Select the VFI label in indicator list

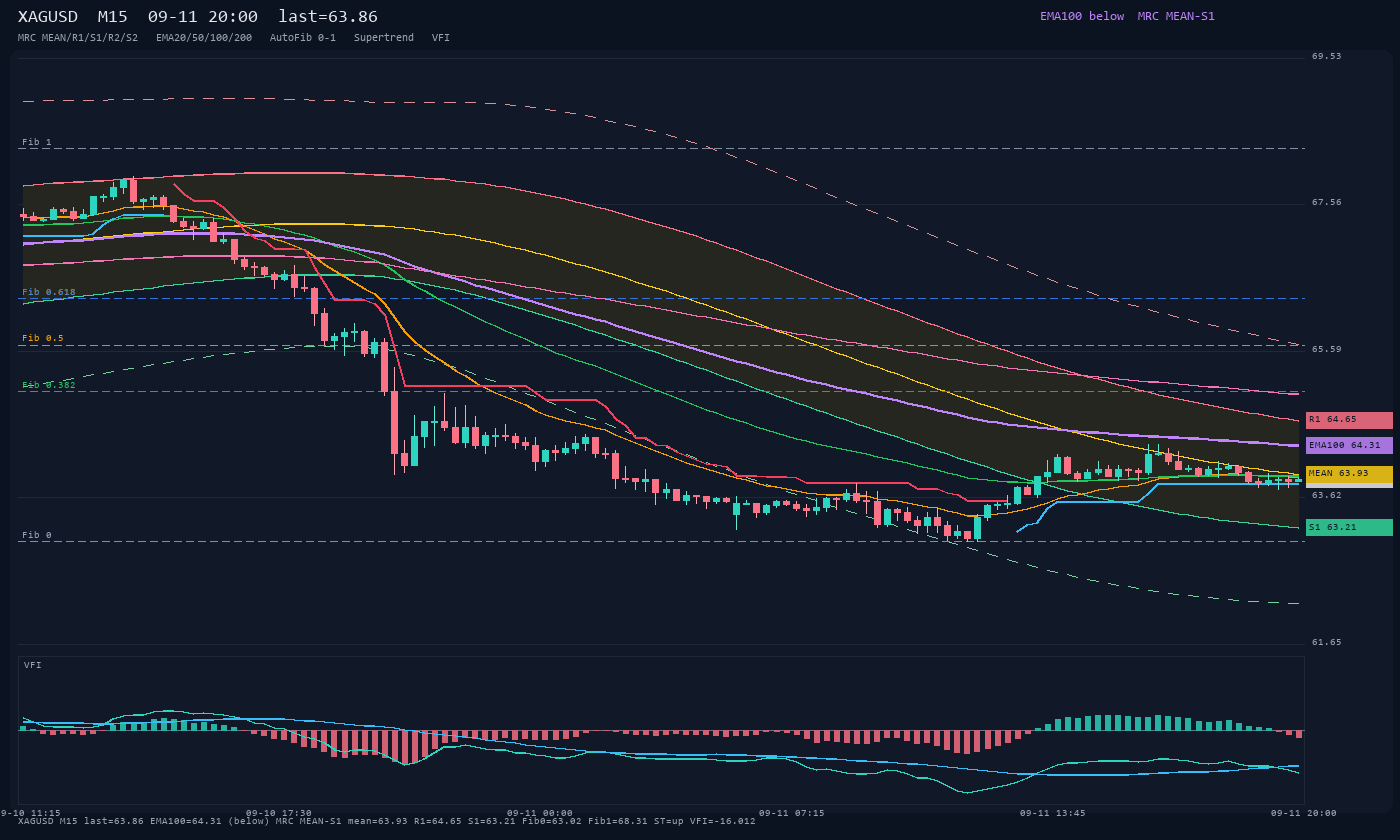click(x=441, y=38)
